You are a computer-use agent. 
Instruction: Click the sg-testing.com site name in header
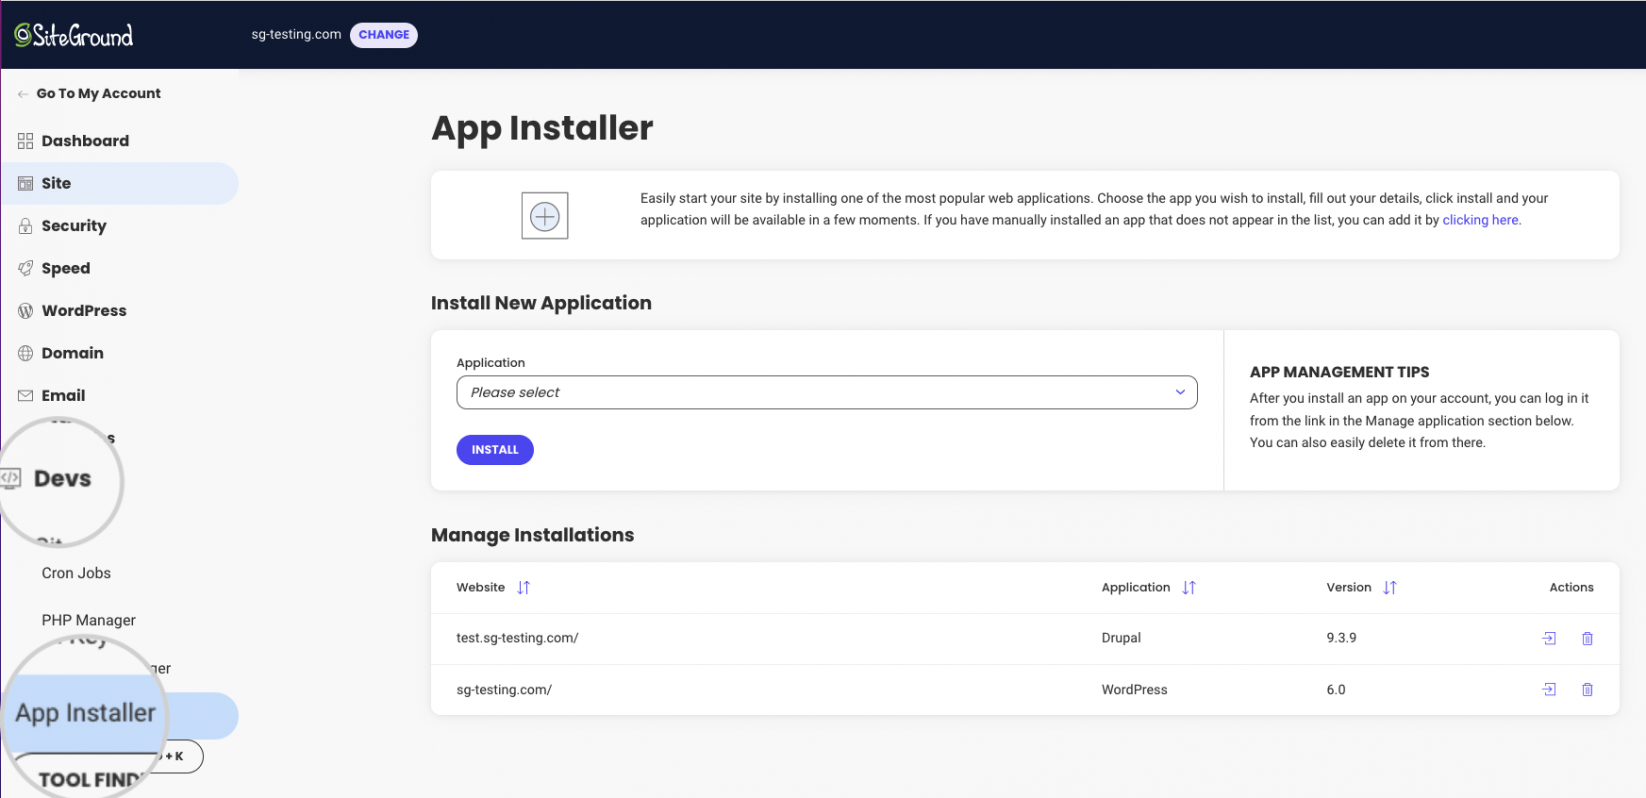pyautogui.click(x=296, y=35)
